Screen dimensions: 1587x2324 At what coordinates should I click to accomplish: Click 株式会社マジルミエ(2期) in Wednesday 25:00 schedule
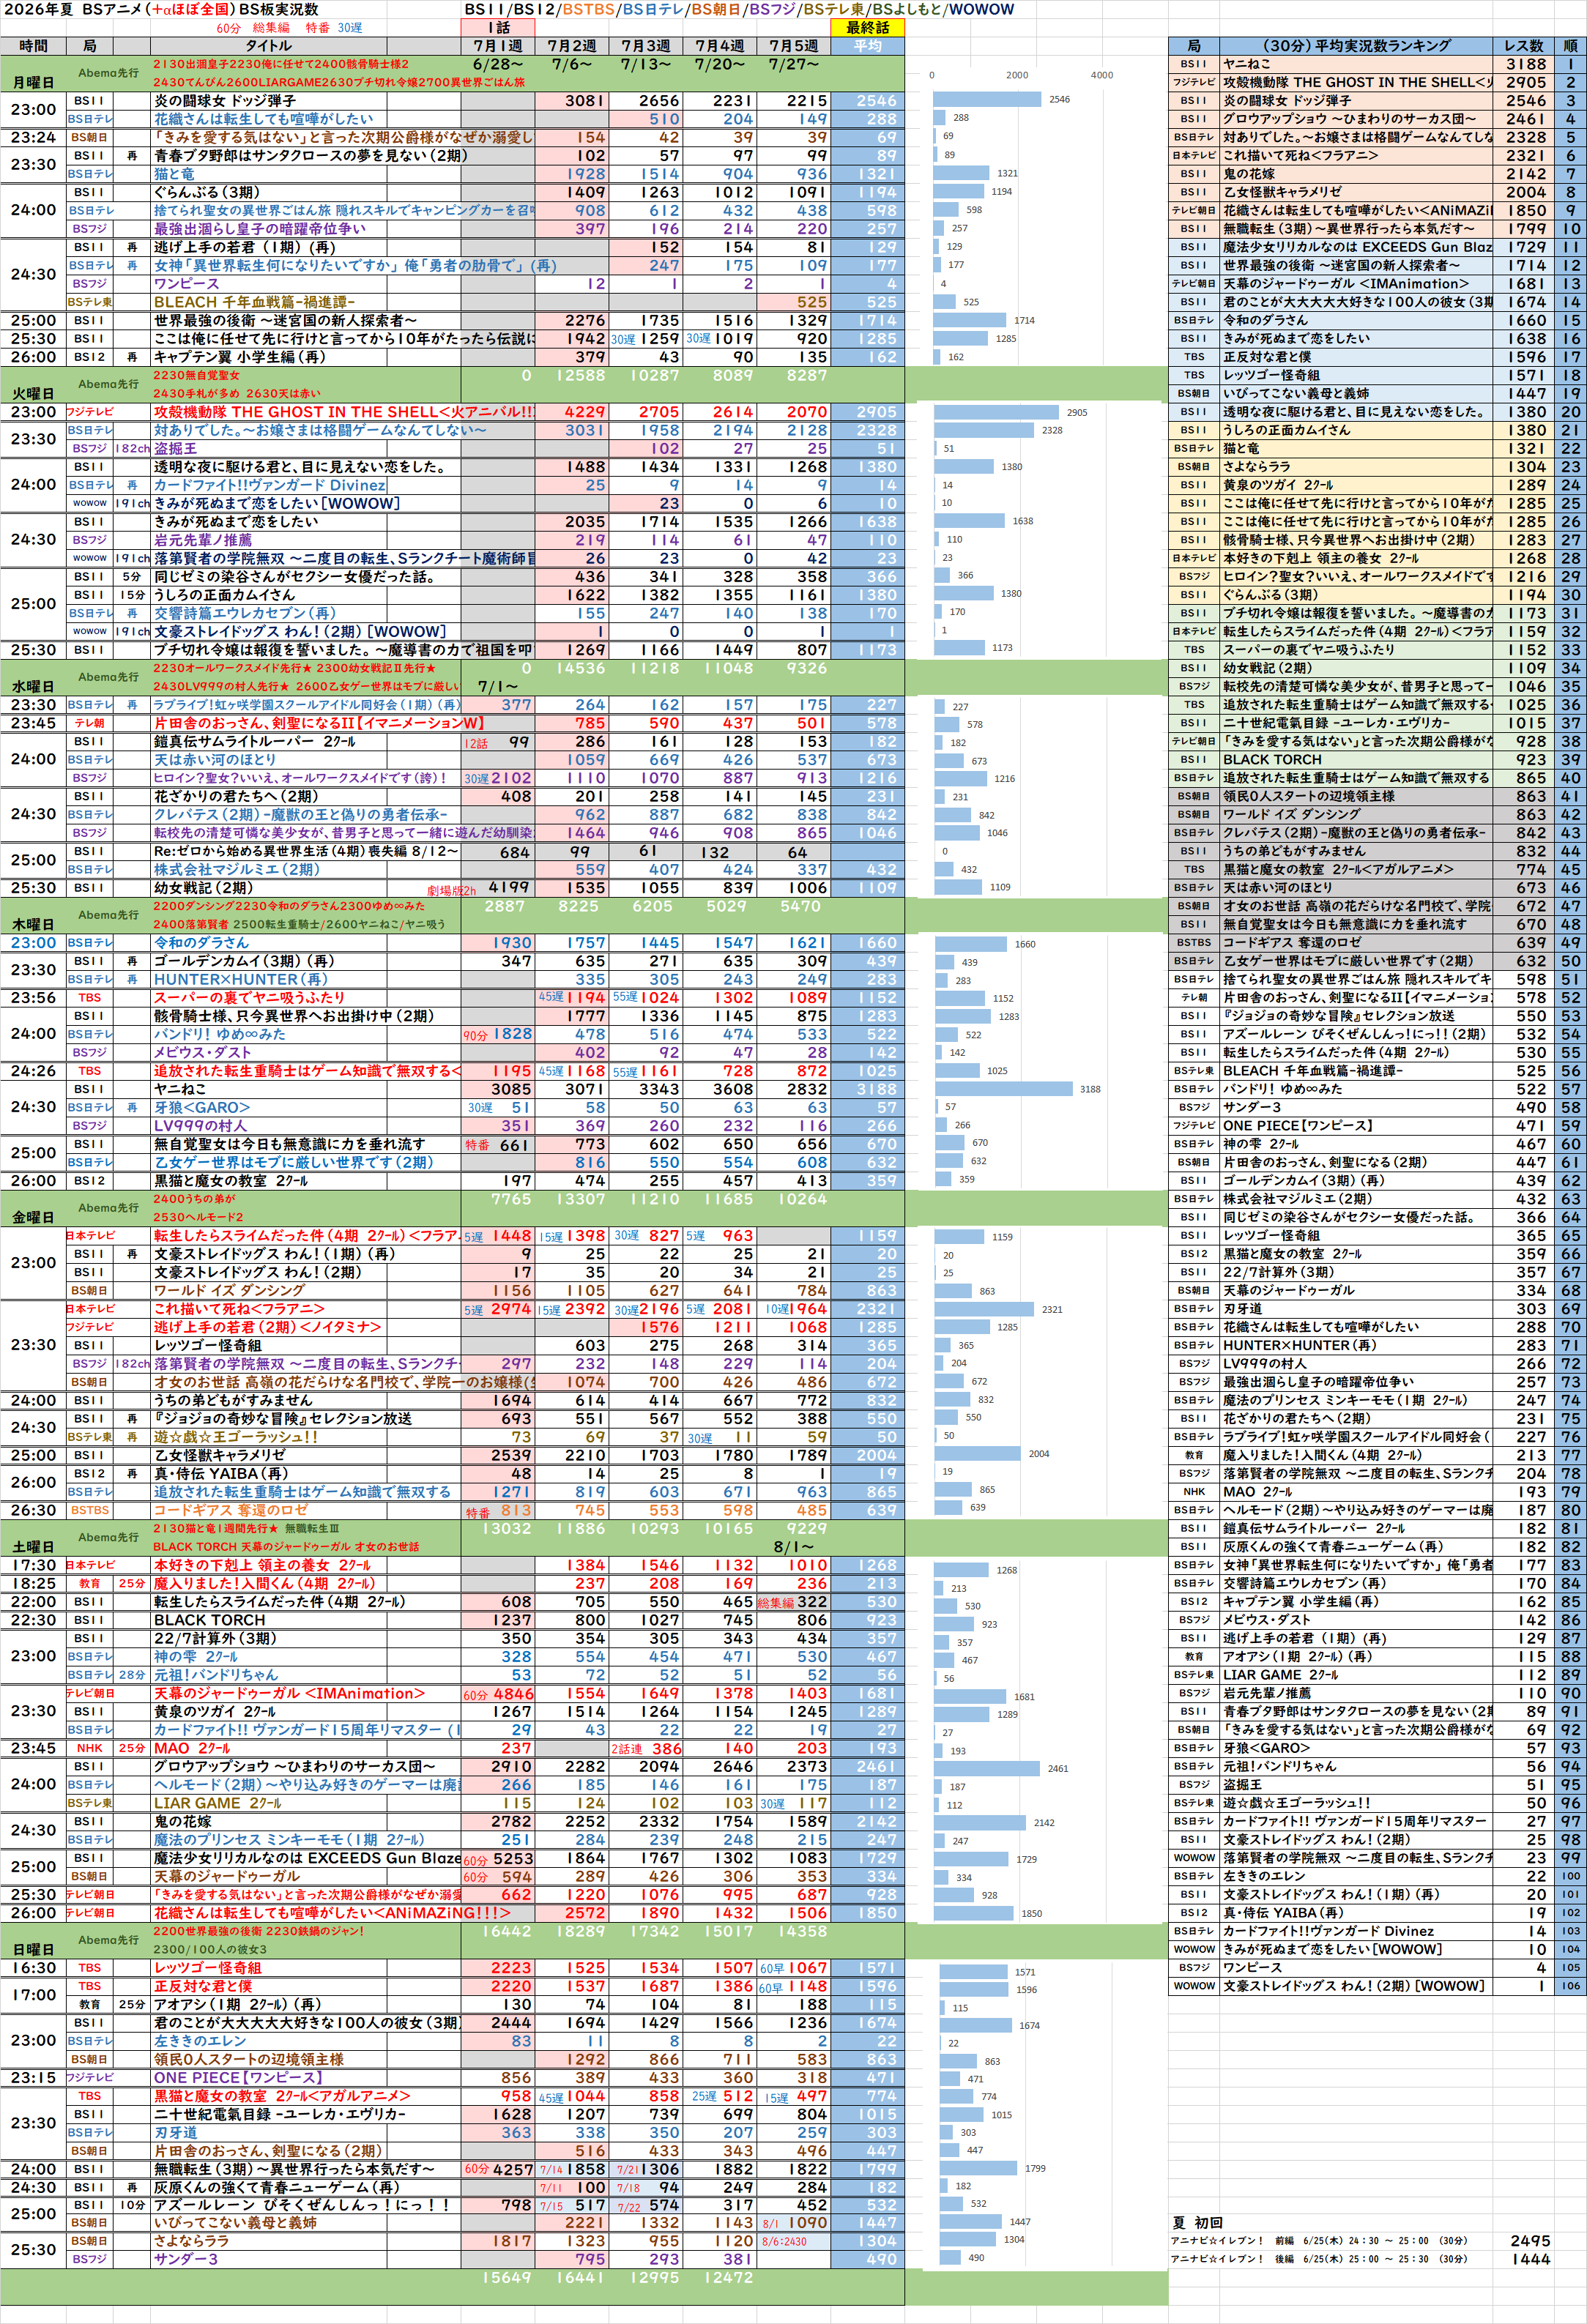pyautogui.click(x=237, y=869)
